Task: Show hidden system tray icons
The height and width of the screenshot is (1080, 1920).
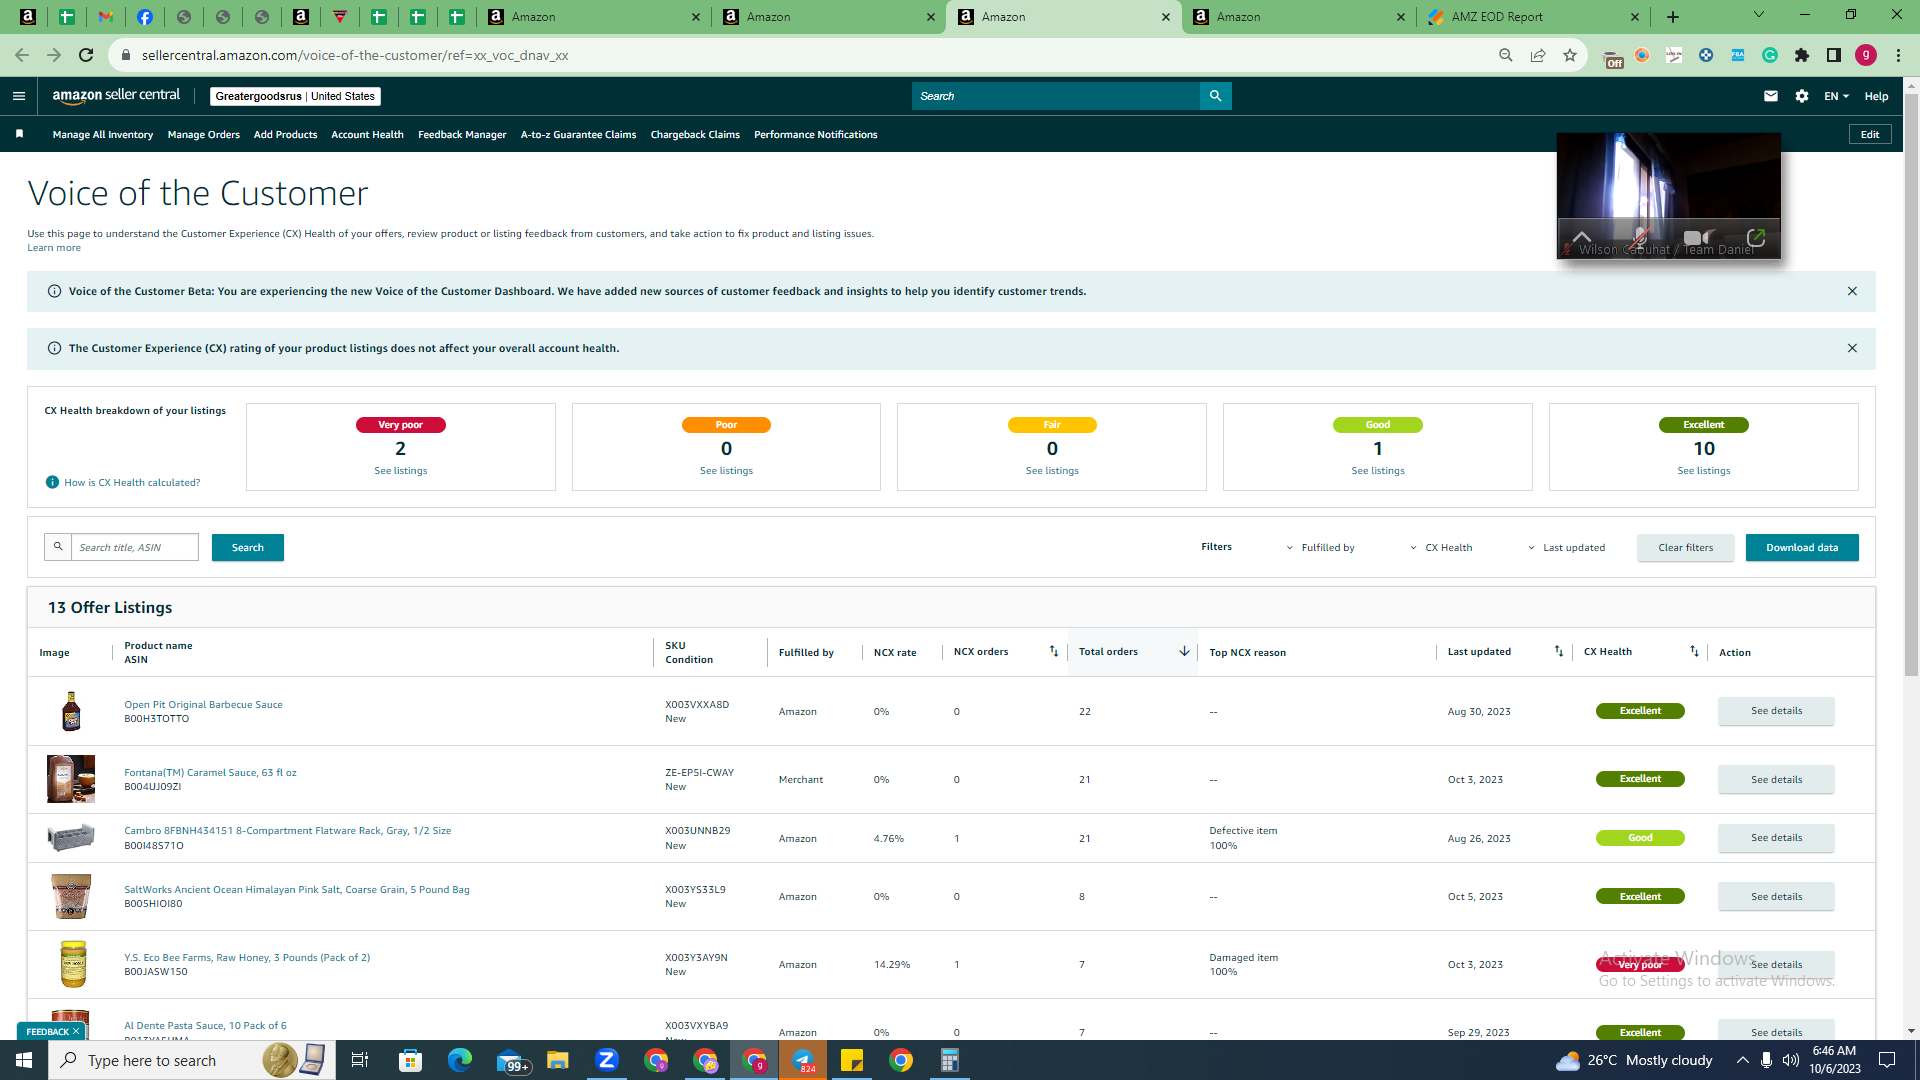Action: point(1743,1060)
